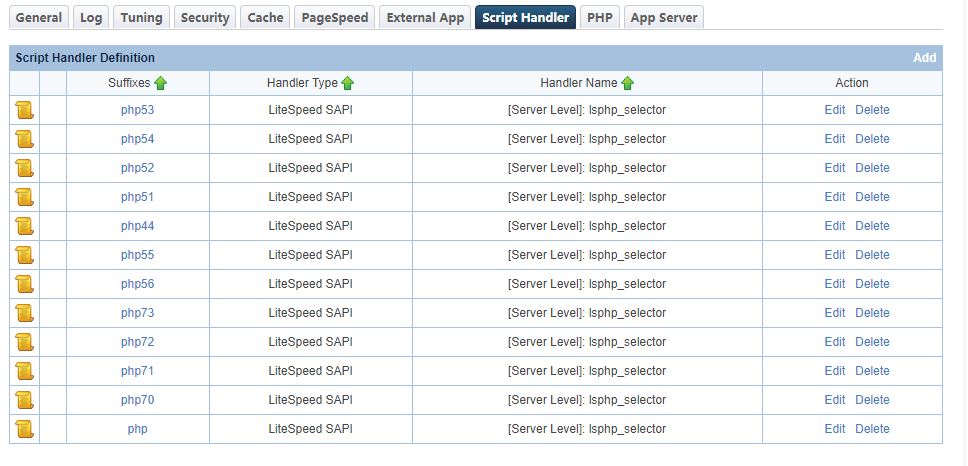The width and height of the screenshot is (968, 466).
Task: Click the script icon in php44 row
Action: 25,226
